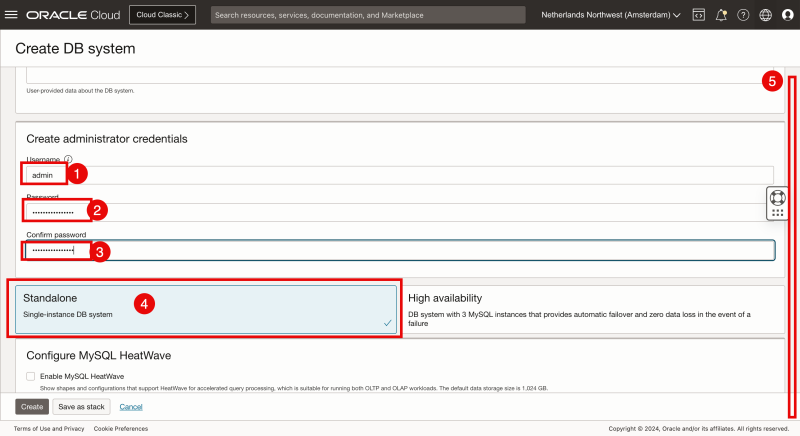The image size is (800, 436).
Task: Expand the Netherlands Northwest region dropdown
Action: (611, 15)
